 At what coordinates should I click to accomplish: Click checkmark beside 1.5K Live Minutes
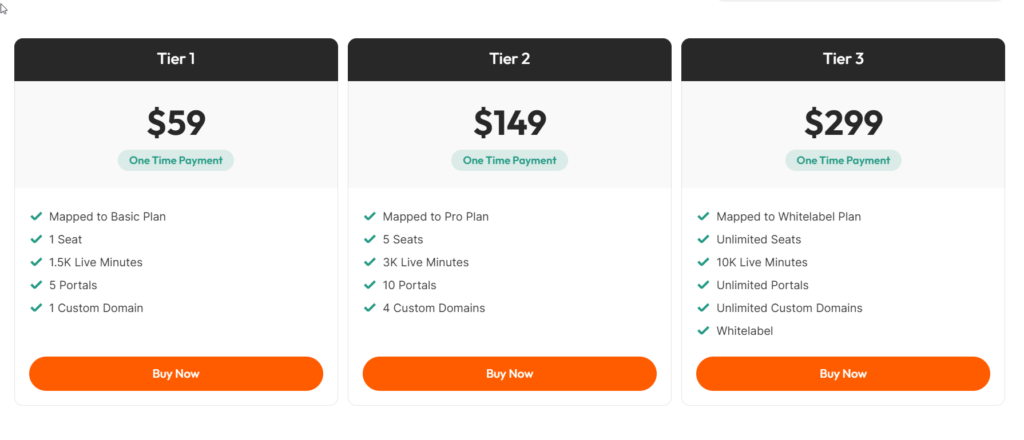click(x=37, y=262)
